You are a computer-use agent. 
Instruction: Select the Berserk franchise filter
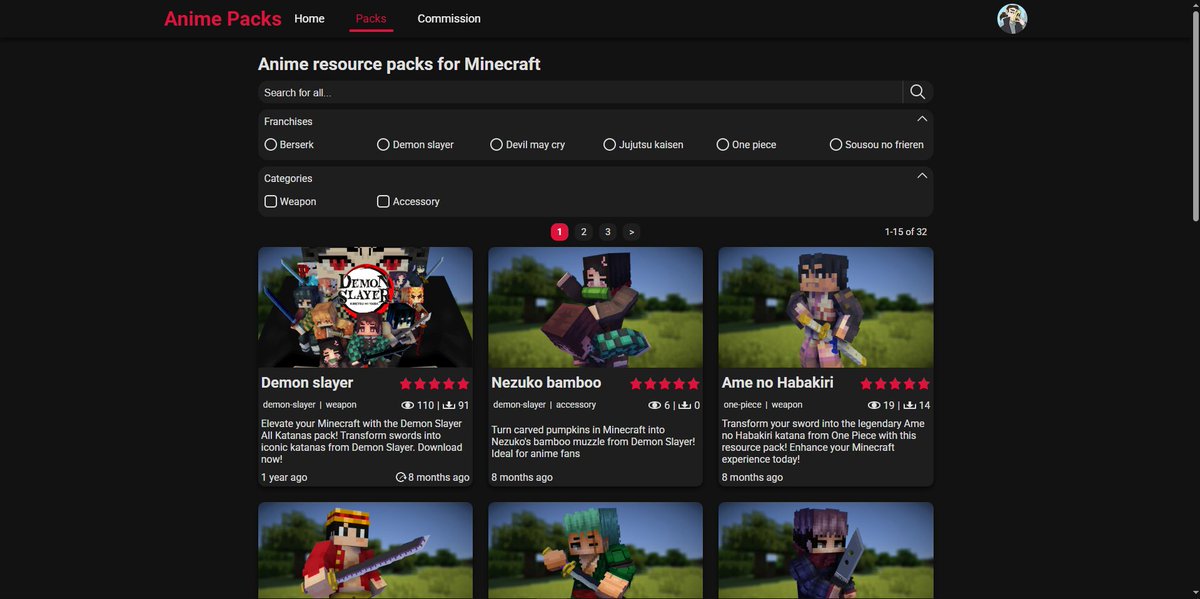point(289,144)
